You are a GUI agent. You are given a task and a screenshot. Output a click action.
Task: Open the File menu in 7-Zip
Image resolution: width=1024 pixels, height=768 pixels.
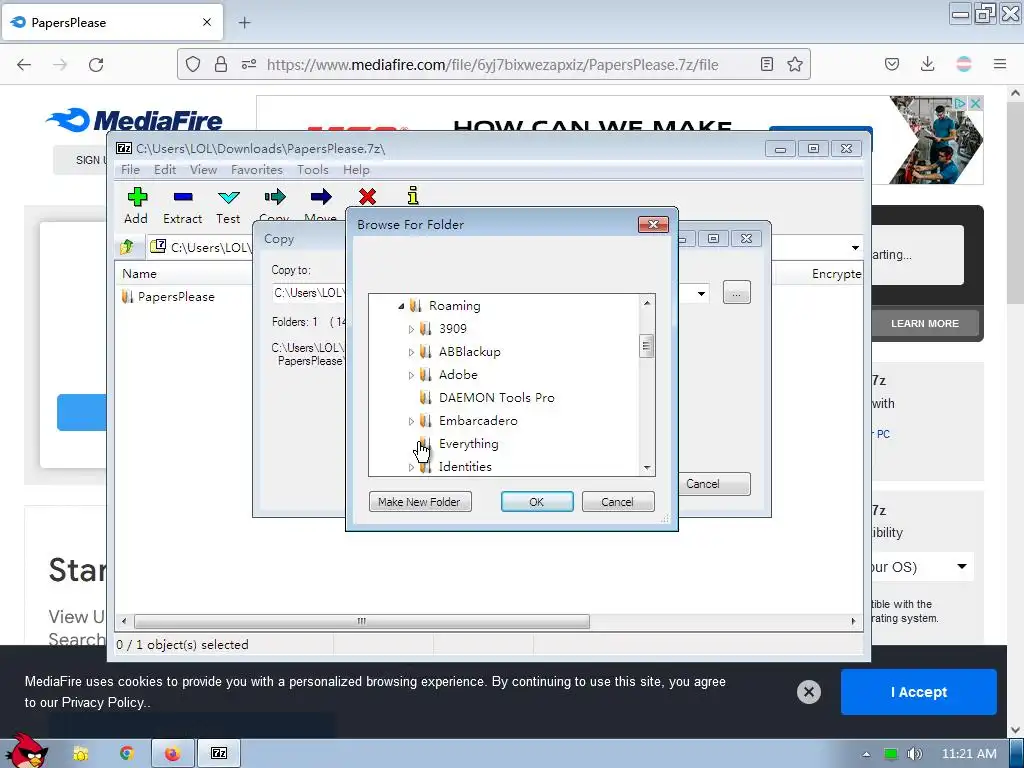130,170
